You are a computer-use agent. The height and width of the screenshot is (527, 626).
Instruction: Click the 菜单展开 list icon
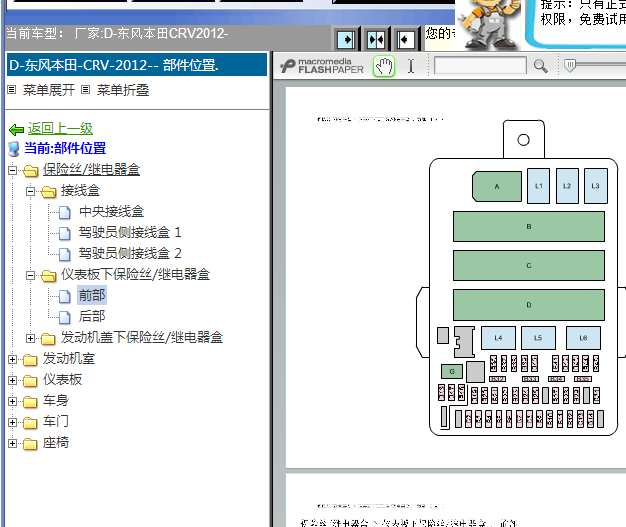[12, 90]
